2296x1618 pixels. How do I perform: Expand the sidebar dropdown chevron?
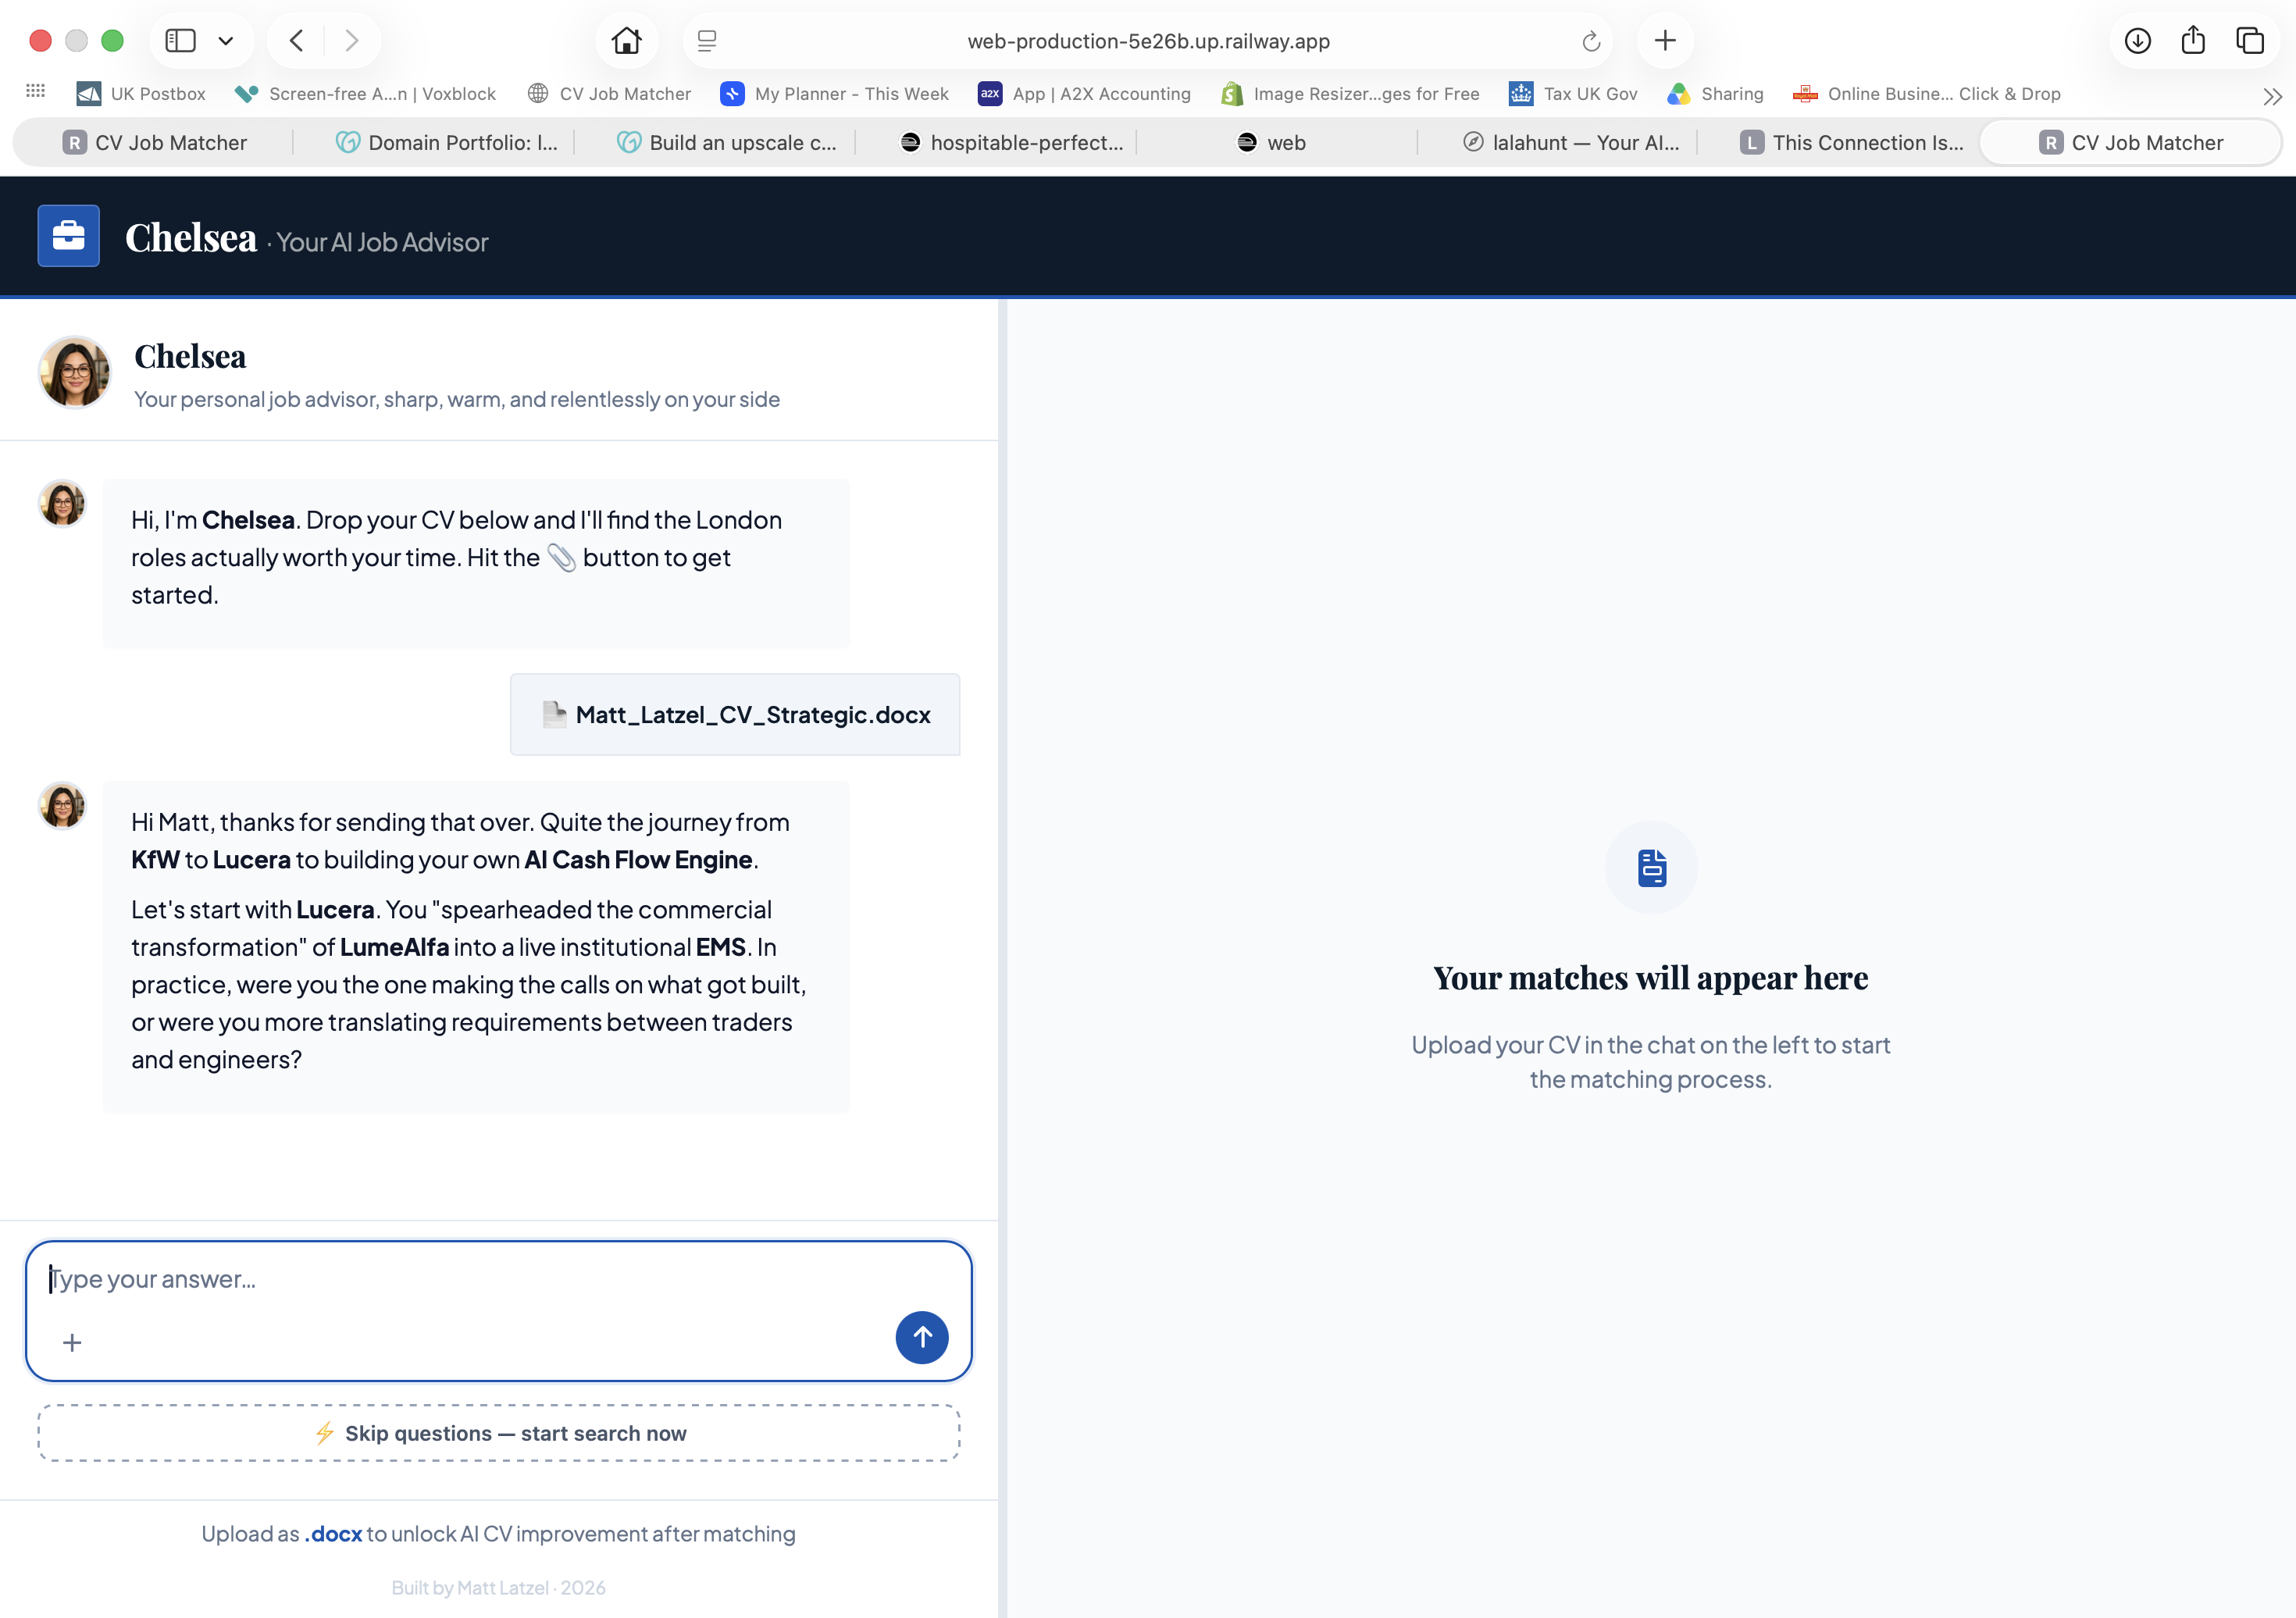[x=226, y=41]
